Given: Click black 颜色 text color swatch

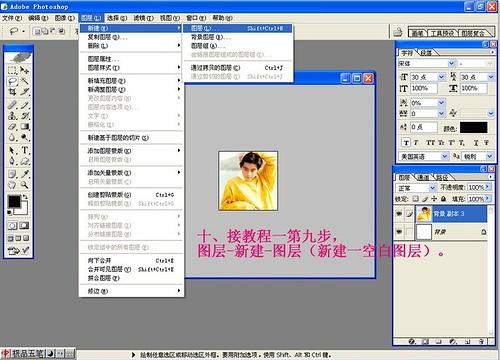Looking at the screenshot, I should (473, 127).
